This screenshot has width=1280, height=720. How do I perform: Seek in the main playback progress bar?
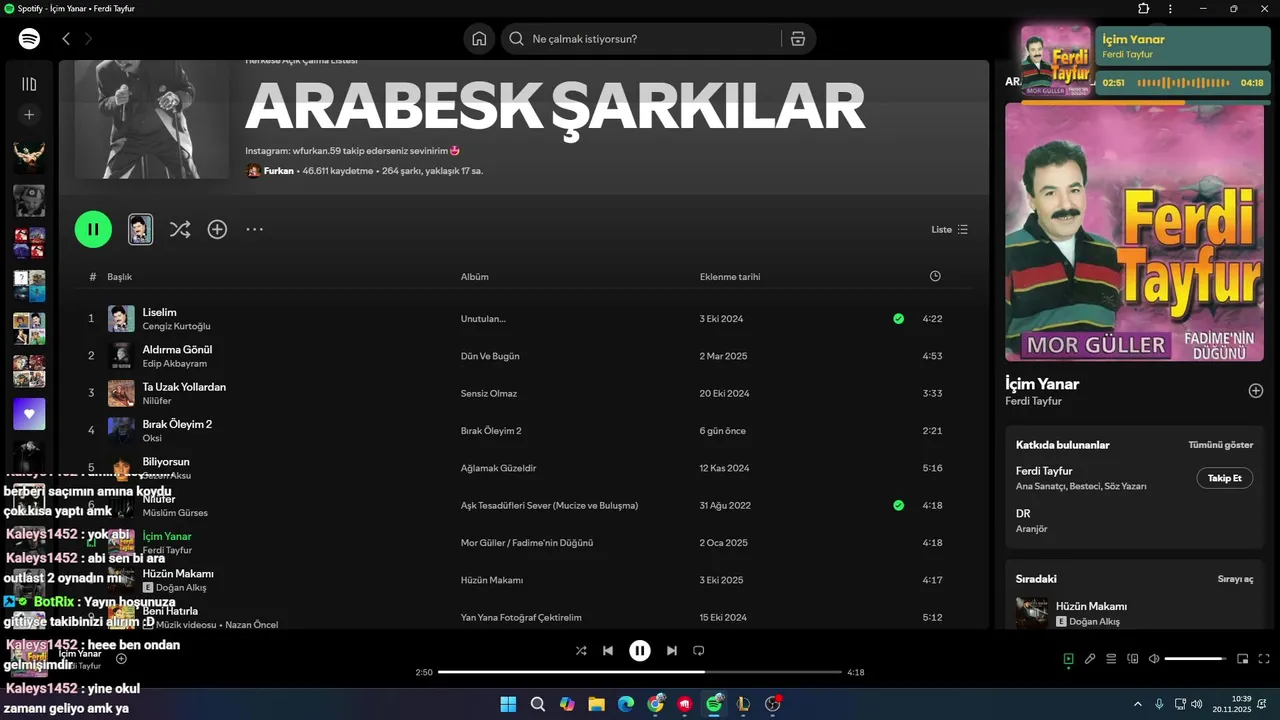coord(640,672)
